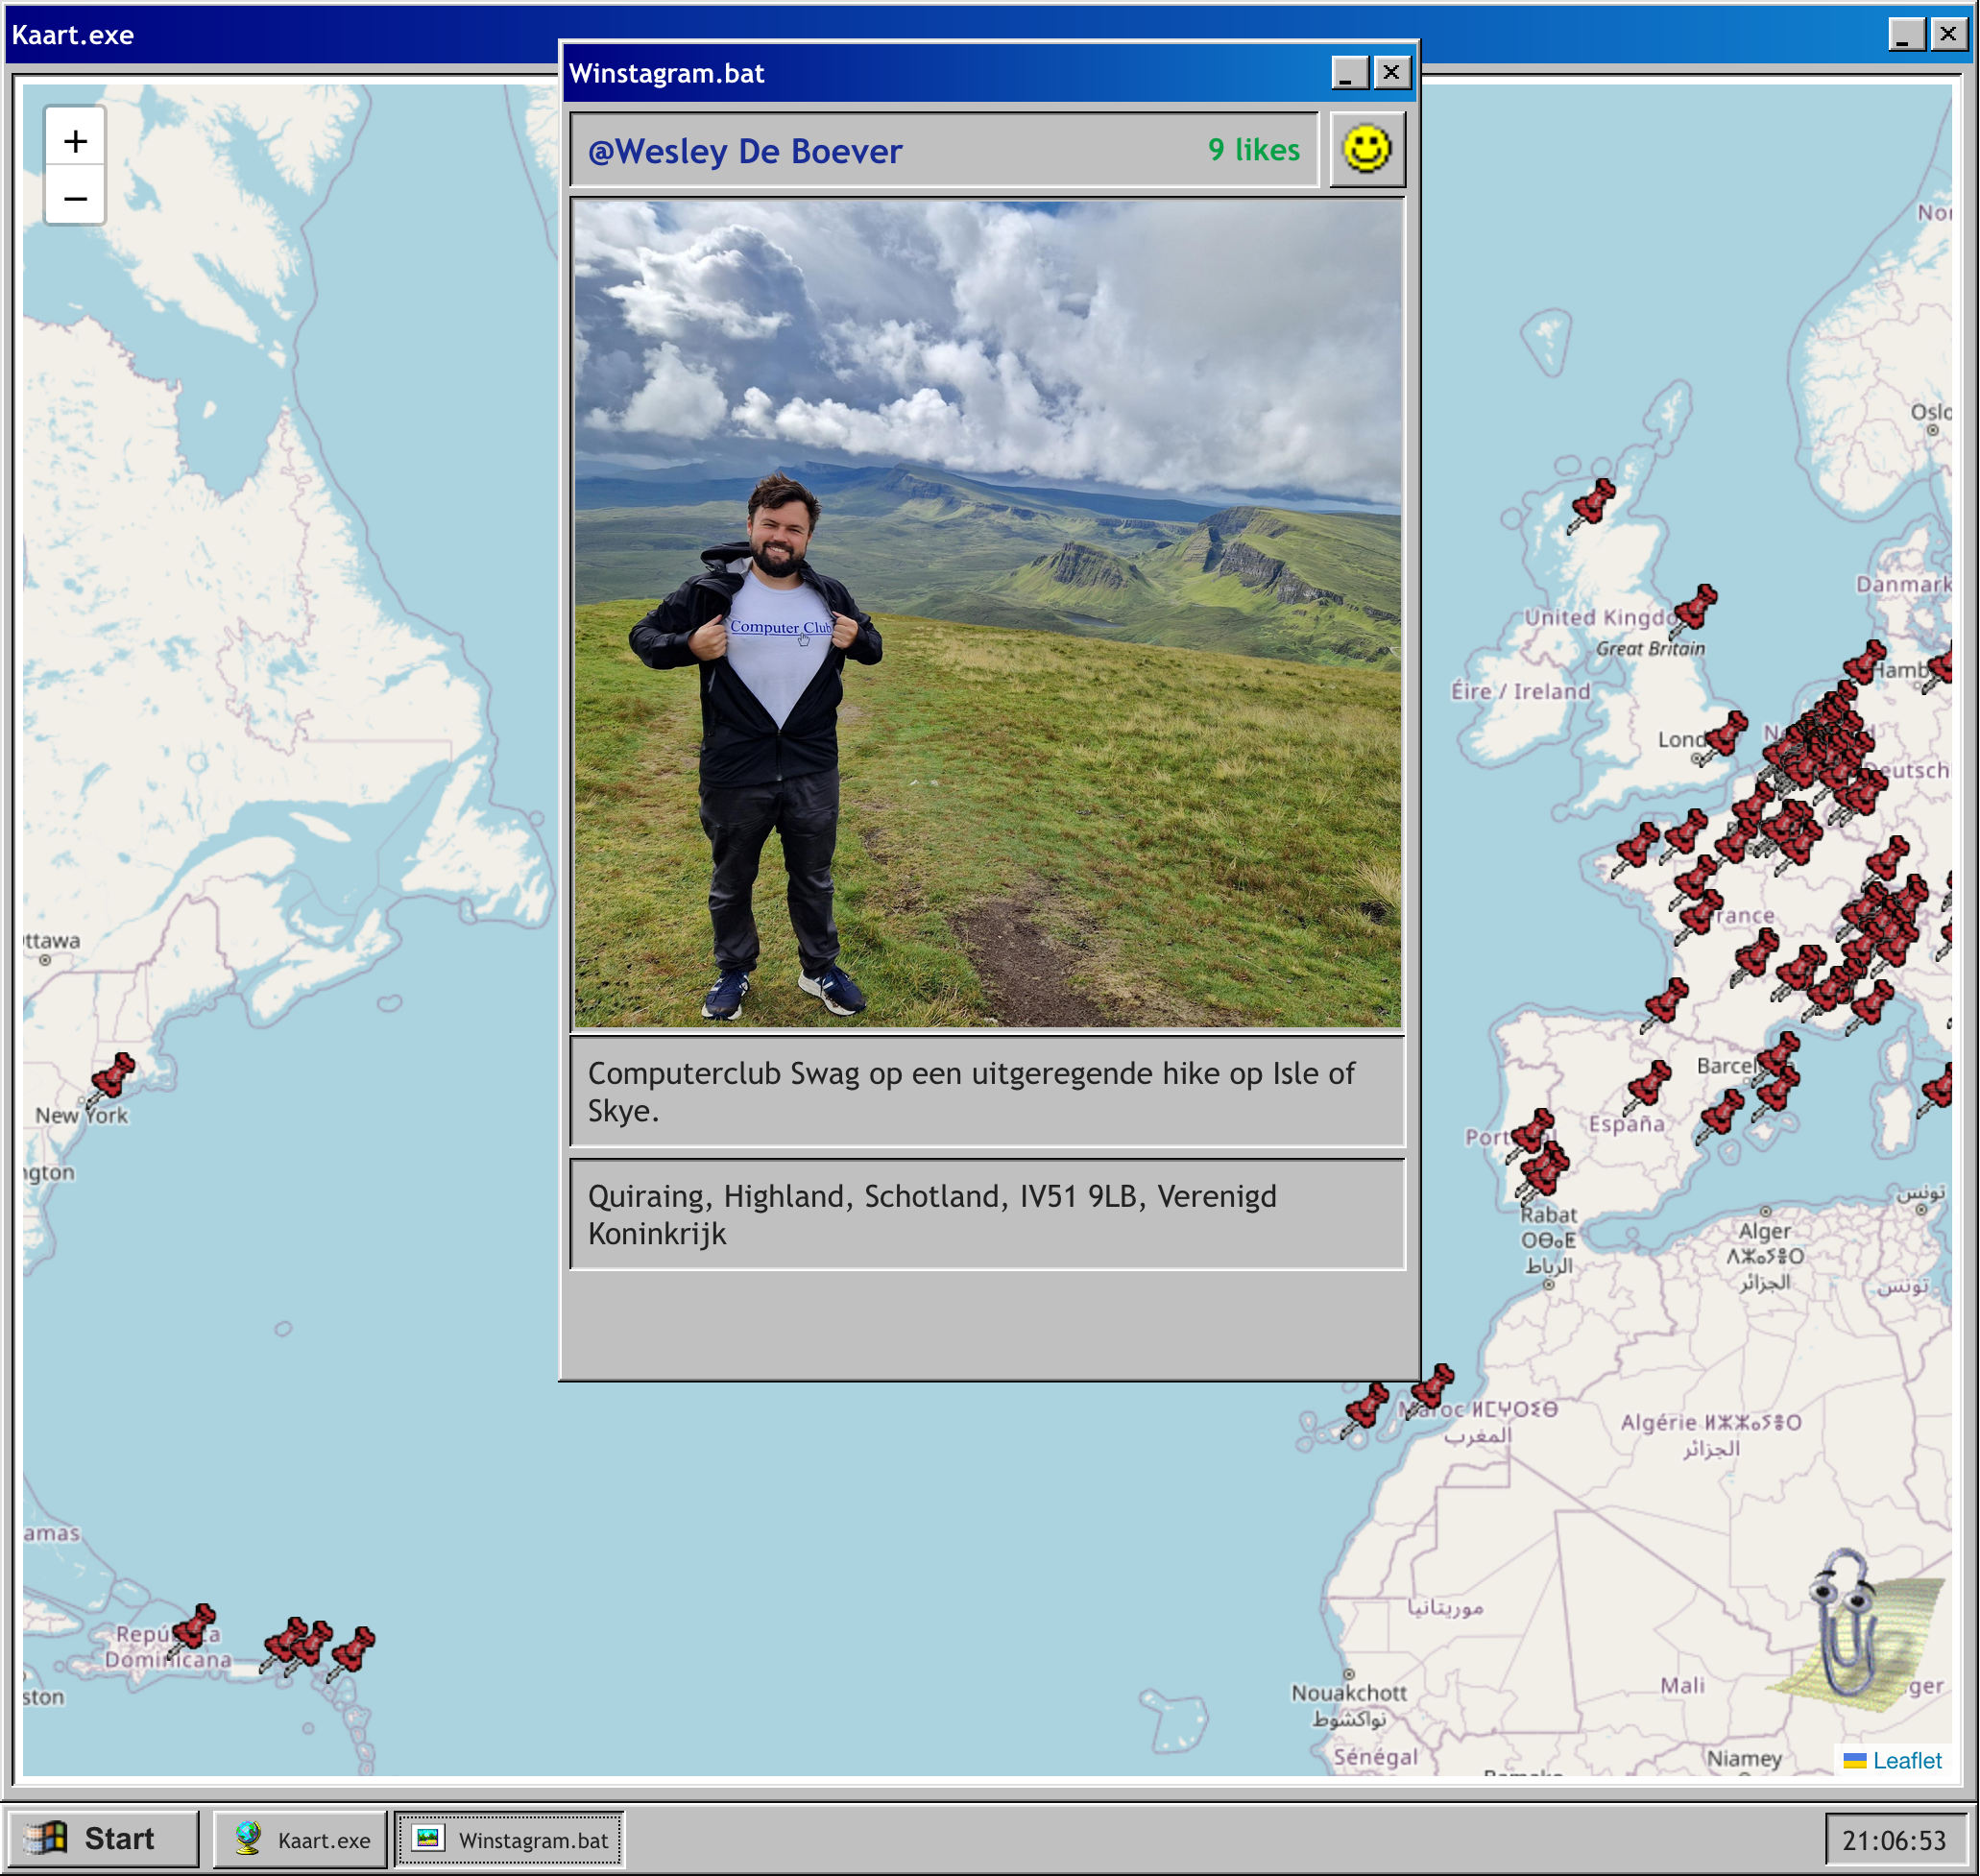
Task: Zoom in on the map
Action: tap(75, 141)
